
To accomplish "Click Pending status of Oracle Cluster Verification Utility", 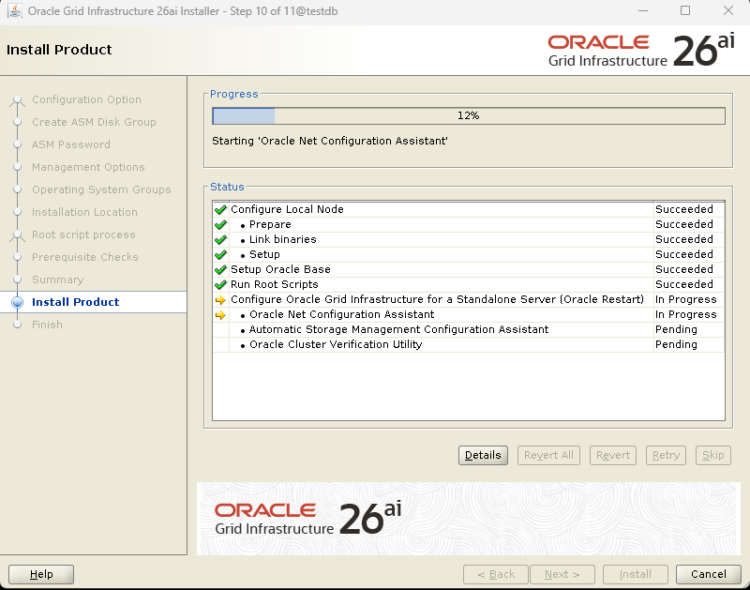I will click(676, 345).
